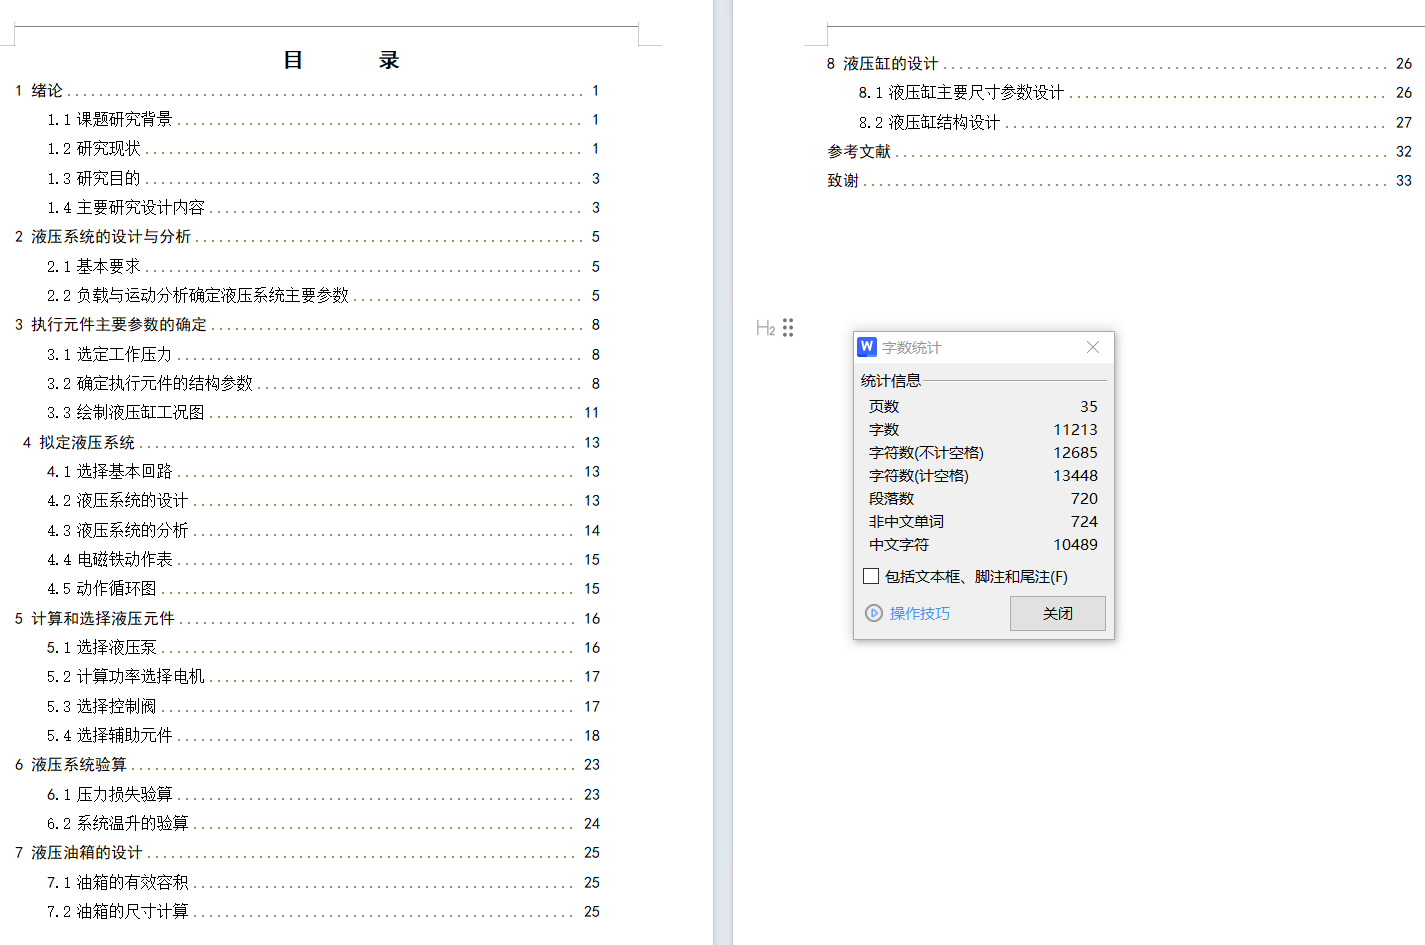
Task: Go to 6 液压系统验算
Action: [x=307, y=764]
